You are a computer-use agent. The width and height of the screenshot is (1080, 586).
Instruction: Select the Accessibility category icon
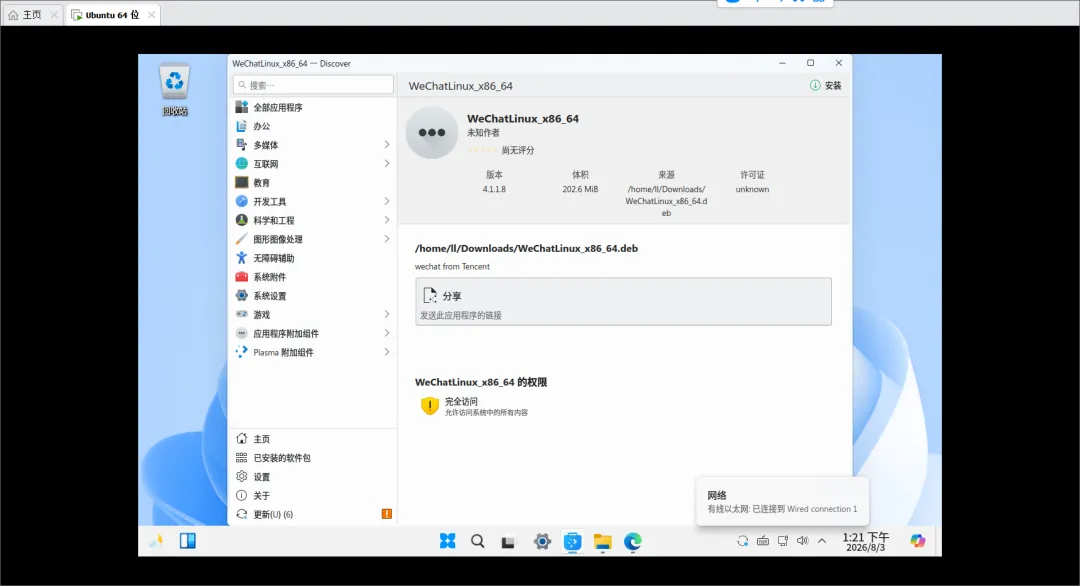point(242,258)
